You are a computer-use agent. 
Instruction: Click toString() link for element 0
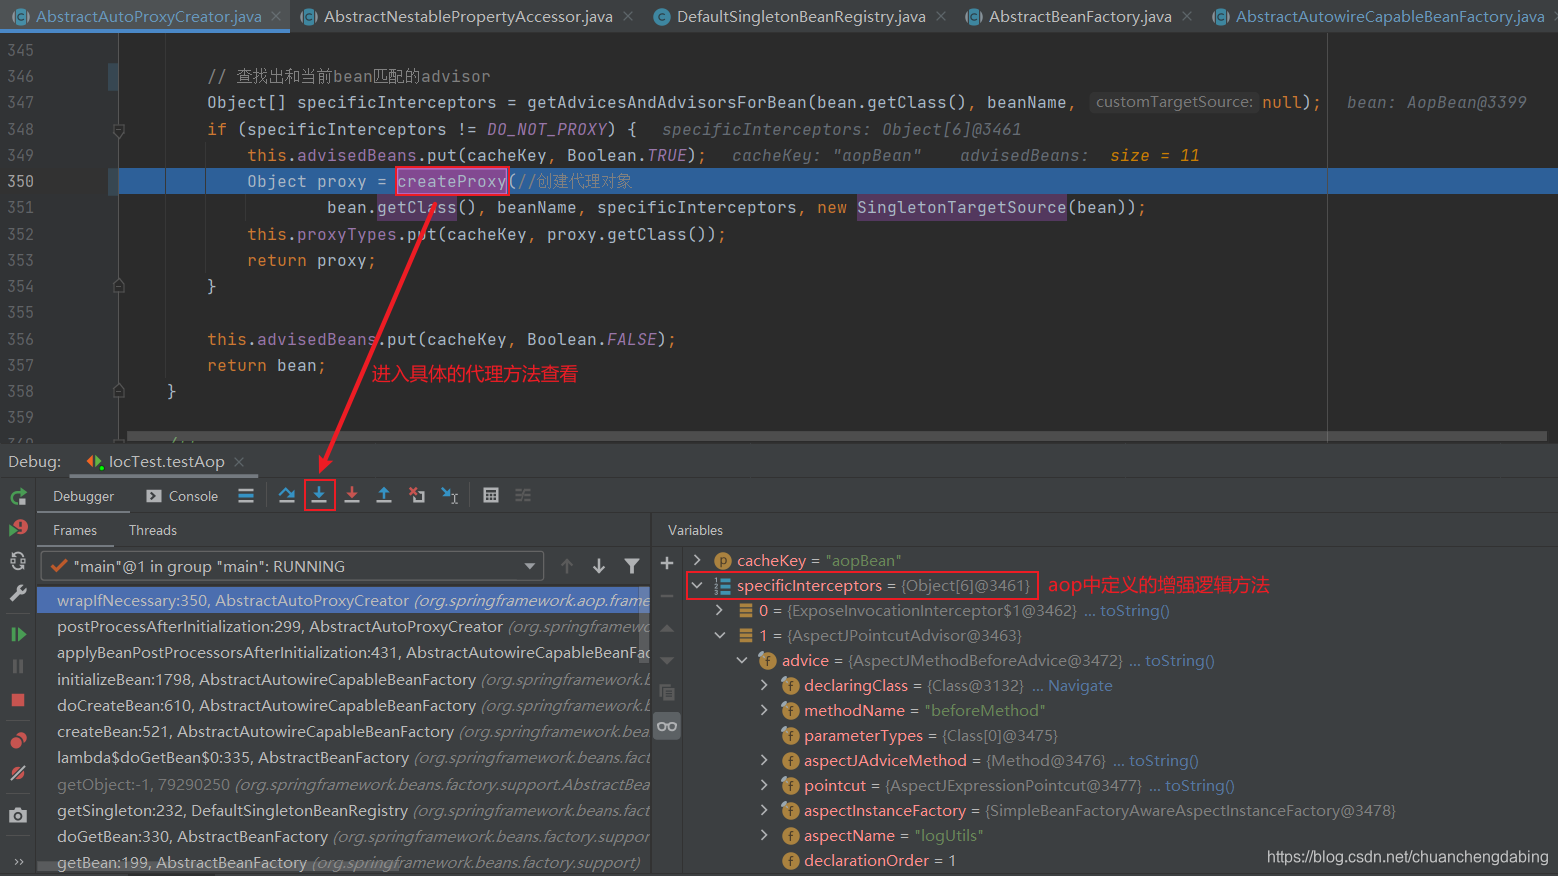(x=1135, y=610)
